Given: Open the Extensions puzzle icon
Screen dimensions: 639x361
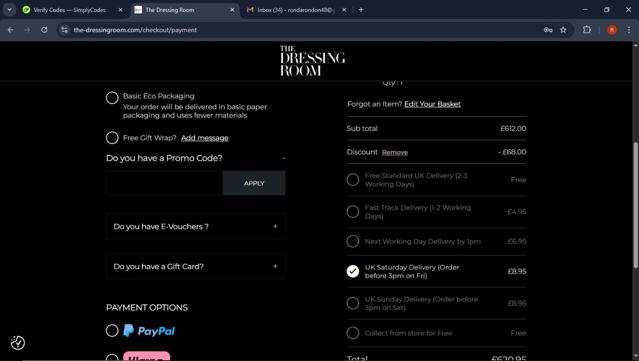Looking at the screenshot, I should click(x=586, y=30).
